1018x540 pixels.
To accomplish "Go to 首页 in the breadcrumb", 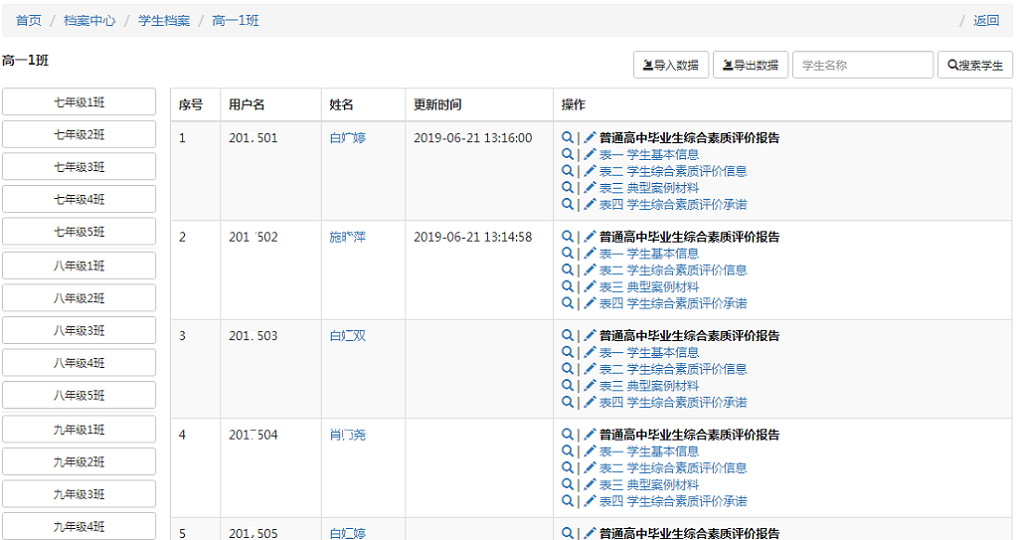I will [x=29, y=20].
